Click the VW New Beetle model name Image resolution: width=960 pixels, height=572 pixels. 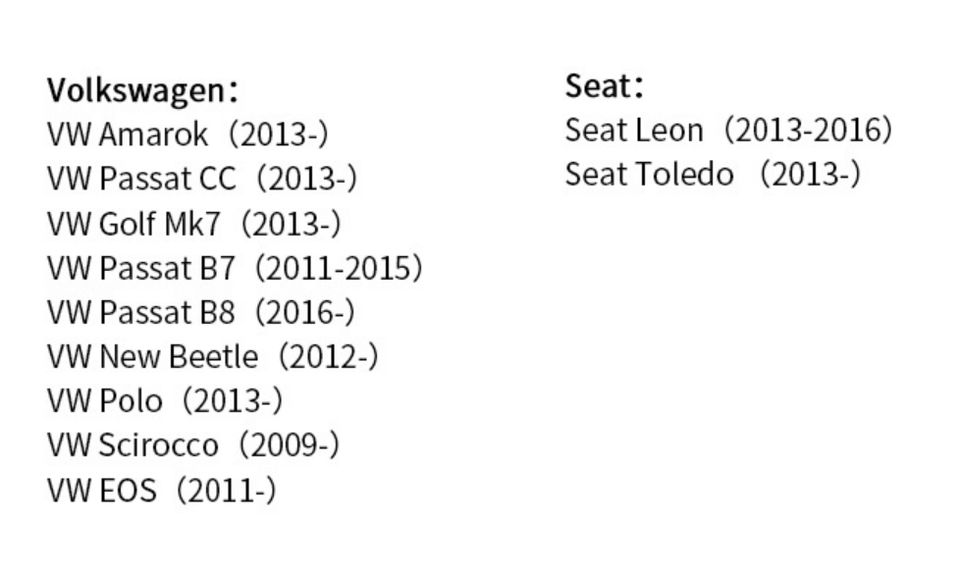(x=152, y=356)
